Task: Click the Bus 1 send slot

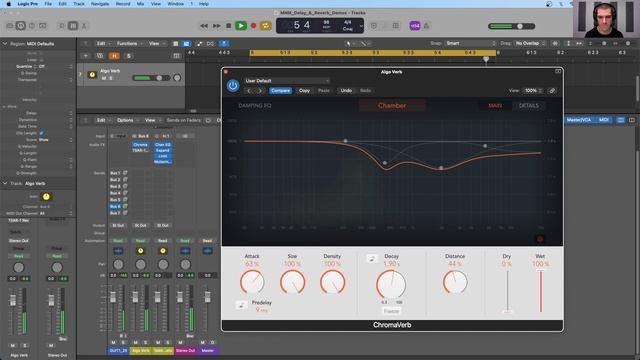Action: click(x=116, y=173)
